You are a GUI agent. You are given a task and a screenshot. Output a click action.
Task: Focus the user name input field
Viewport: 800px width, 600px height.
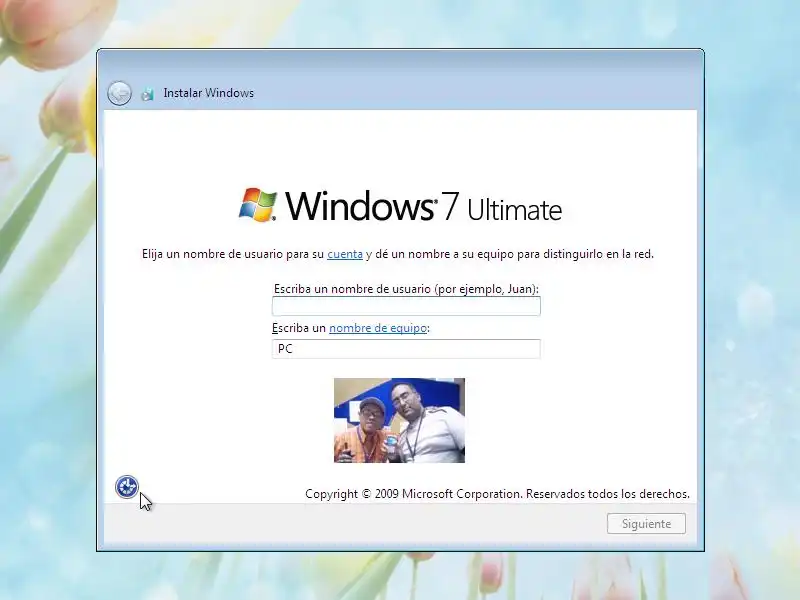[x=406, y=306]
